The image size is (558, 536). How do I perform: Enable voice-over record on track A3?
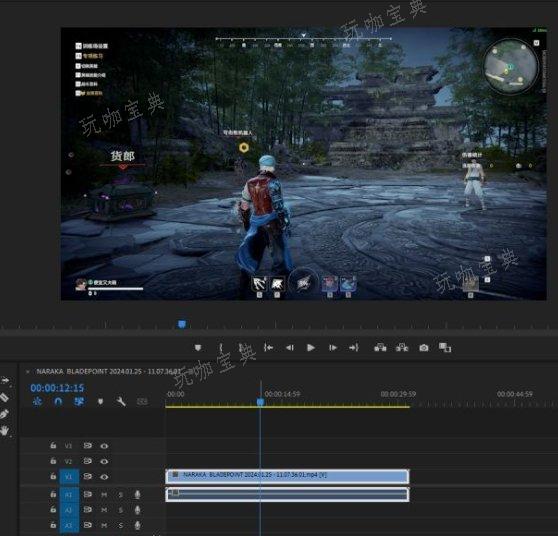pos(137,525)
